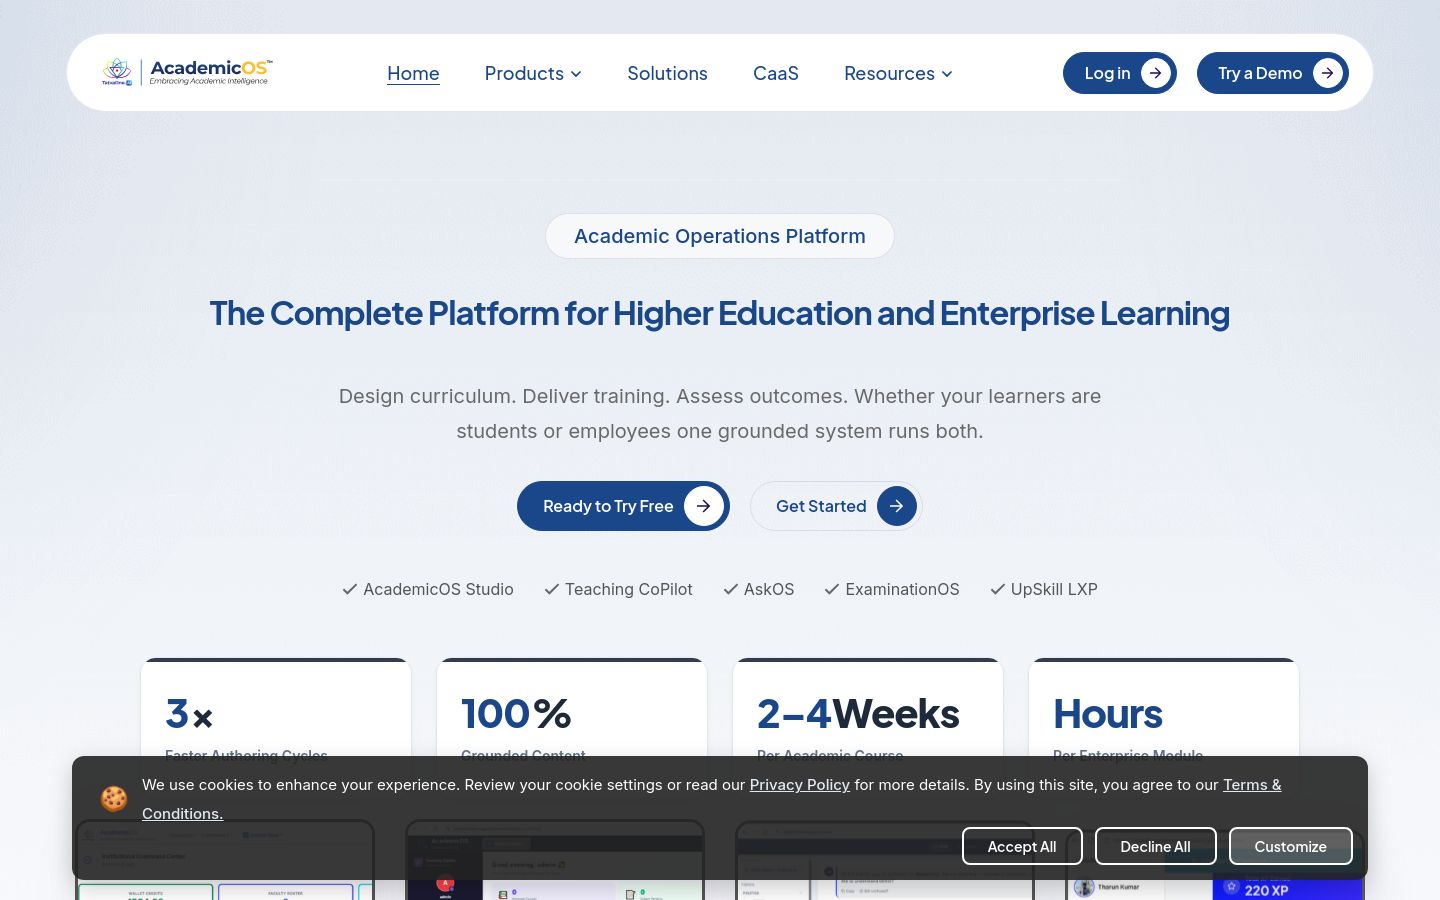1440x900 pixels.
Task: Click the cookie icon in the banner
Action: 114,799
